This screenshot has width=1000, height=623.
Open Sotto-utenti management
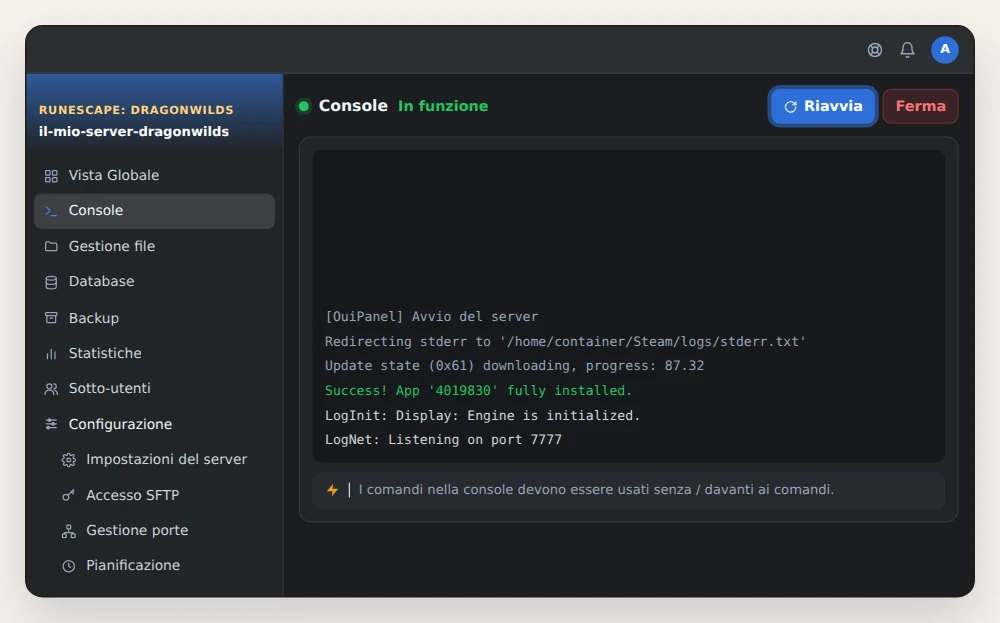[x=154, y=388]
